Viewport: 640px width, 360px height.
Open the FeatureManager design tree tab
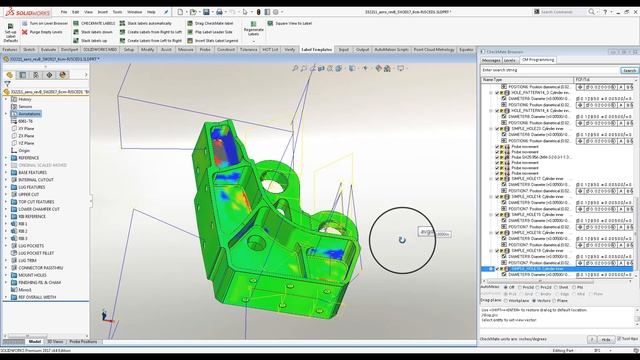tap(10, 75)
